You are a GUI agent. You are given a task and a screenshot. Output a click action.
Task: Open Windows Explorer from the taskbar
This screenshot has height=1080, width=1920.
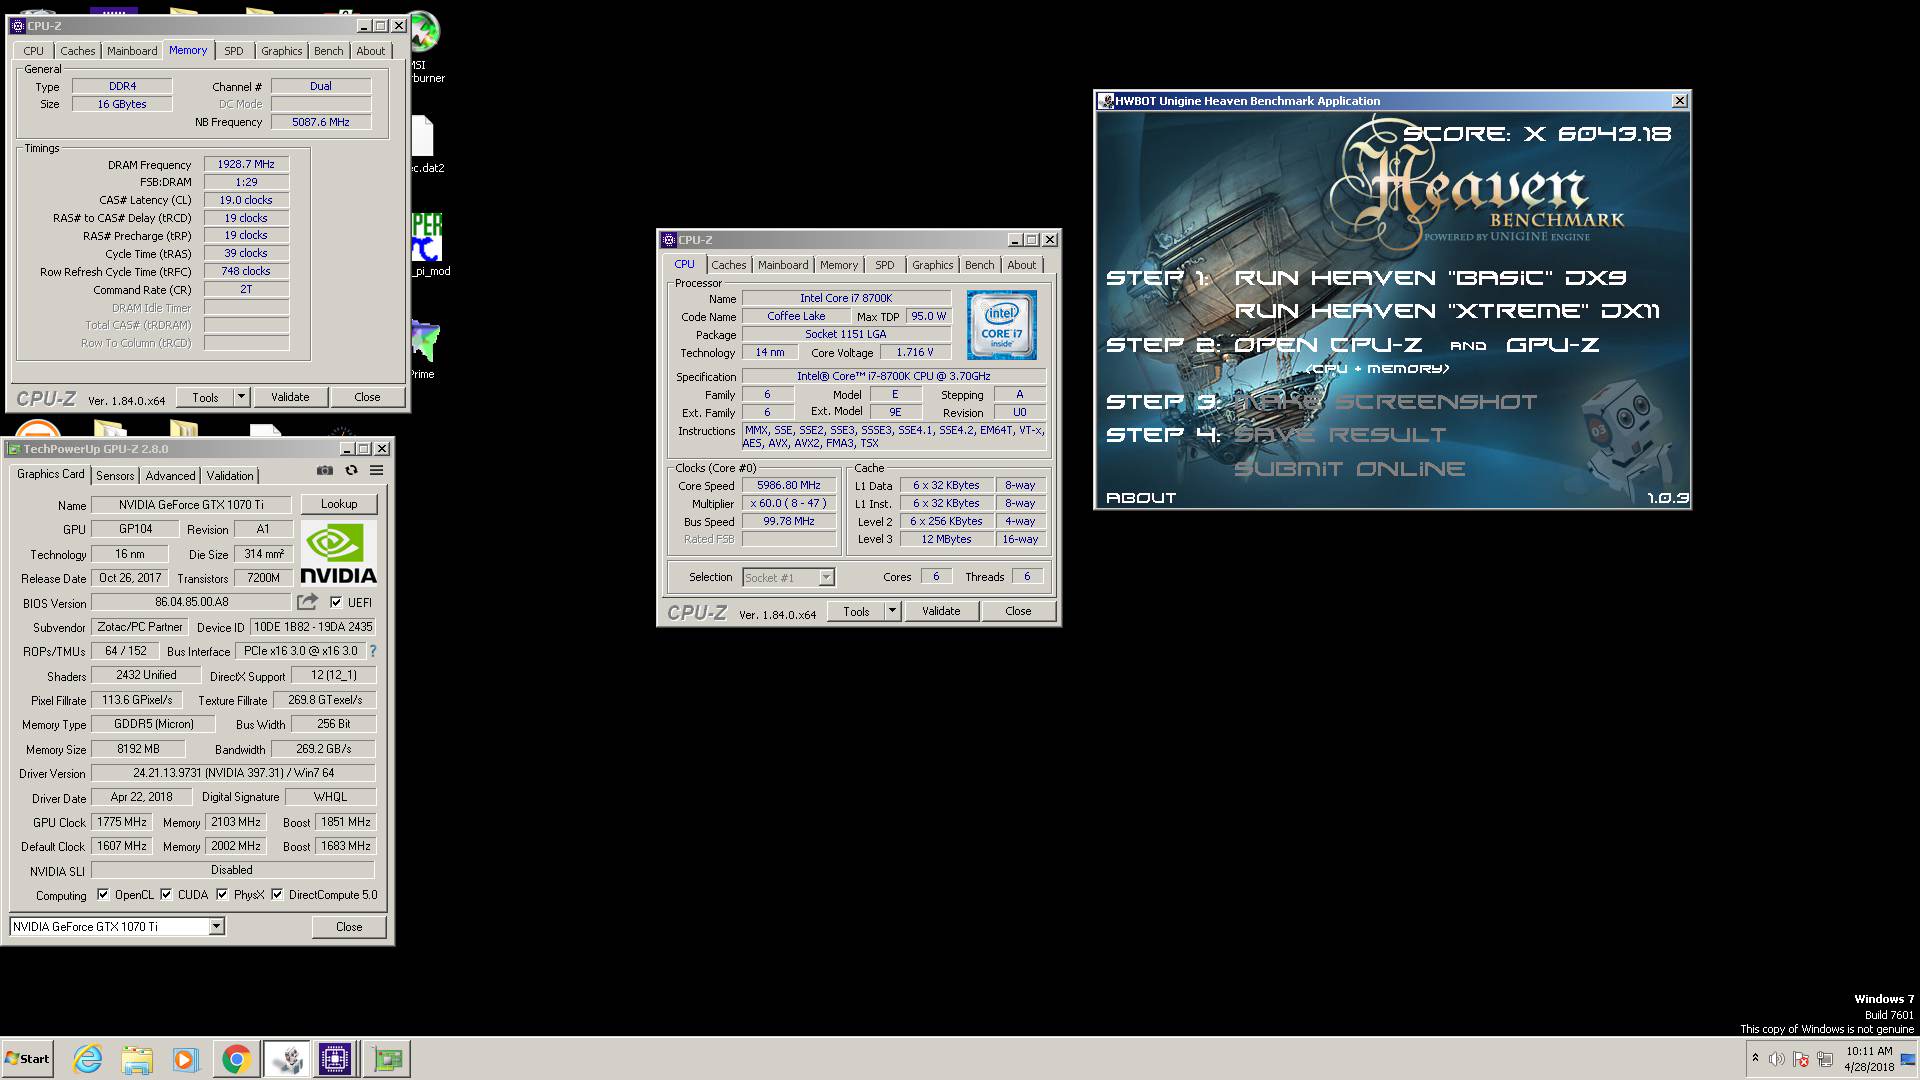click(x=137, y=1059)
